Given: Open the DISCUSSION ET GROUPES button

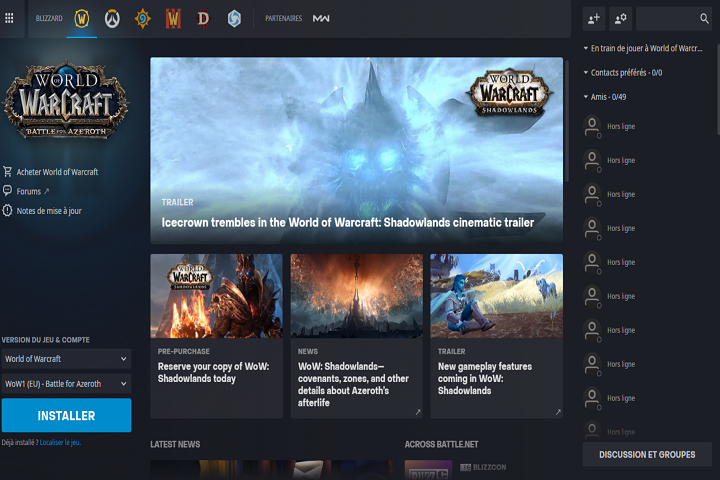Looking at the screenshot, I should point(647,455).
